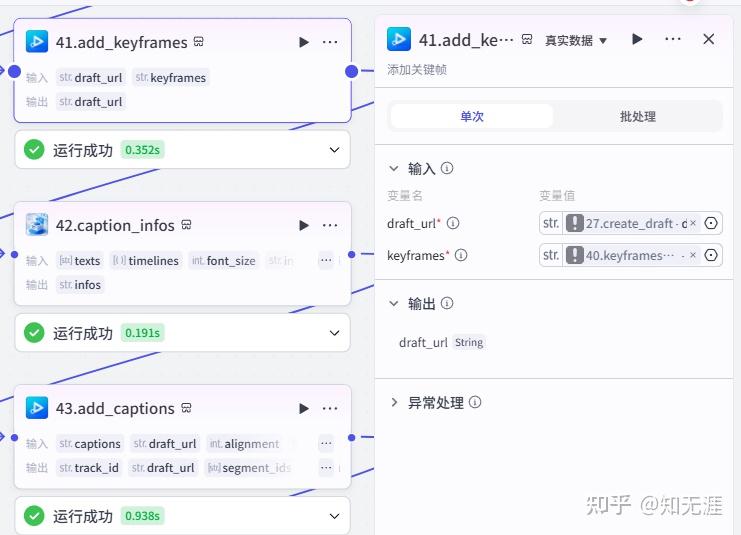
Task: Expand the 异常处理 section
Action: tap(394, 402)
